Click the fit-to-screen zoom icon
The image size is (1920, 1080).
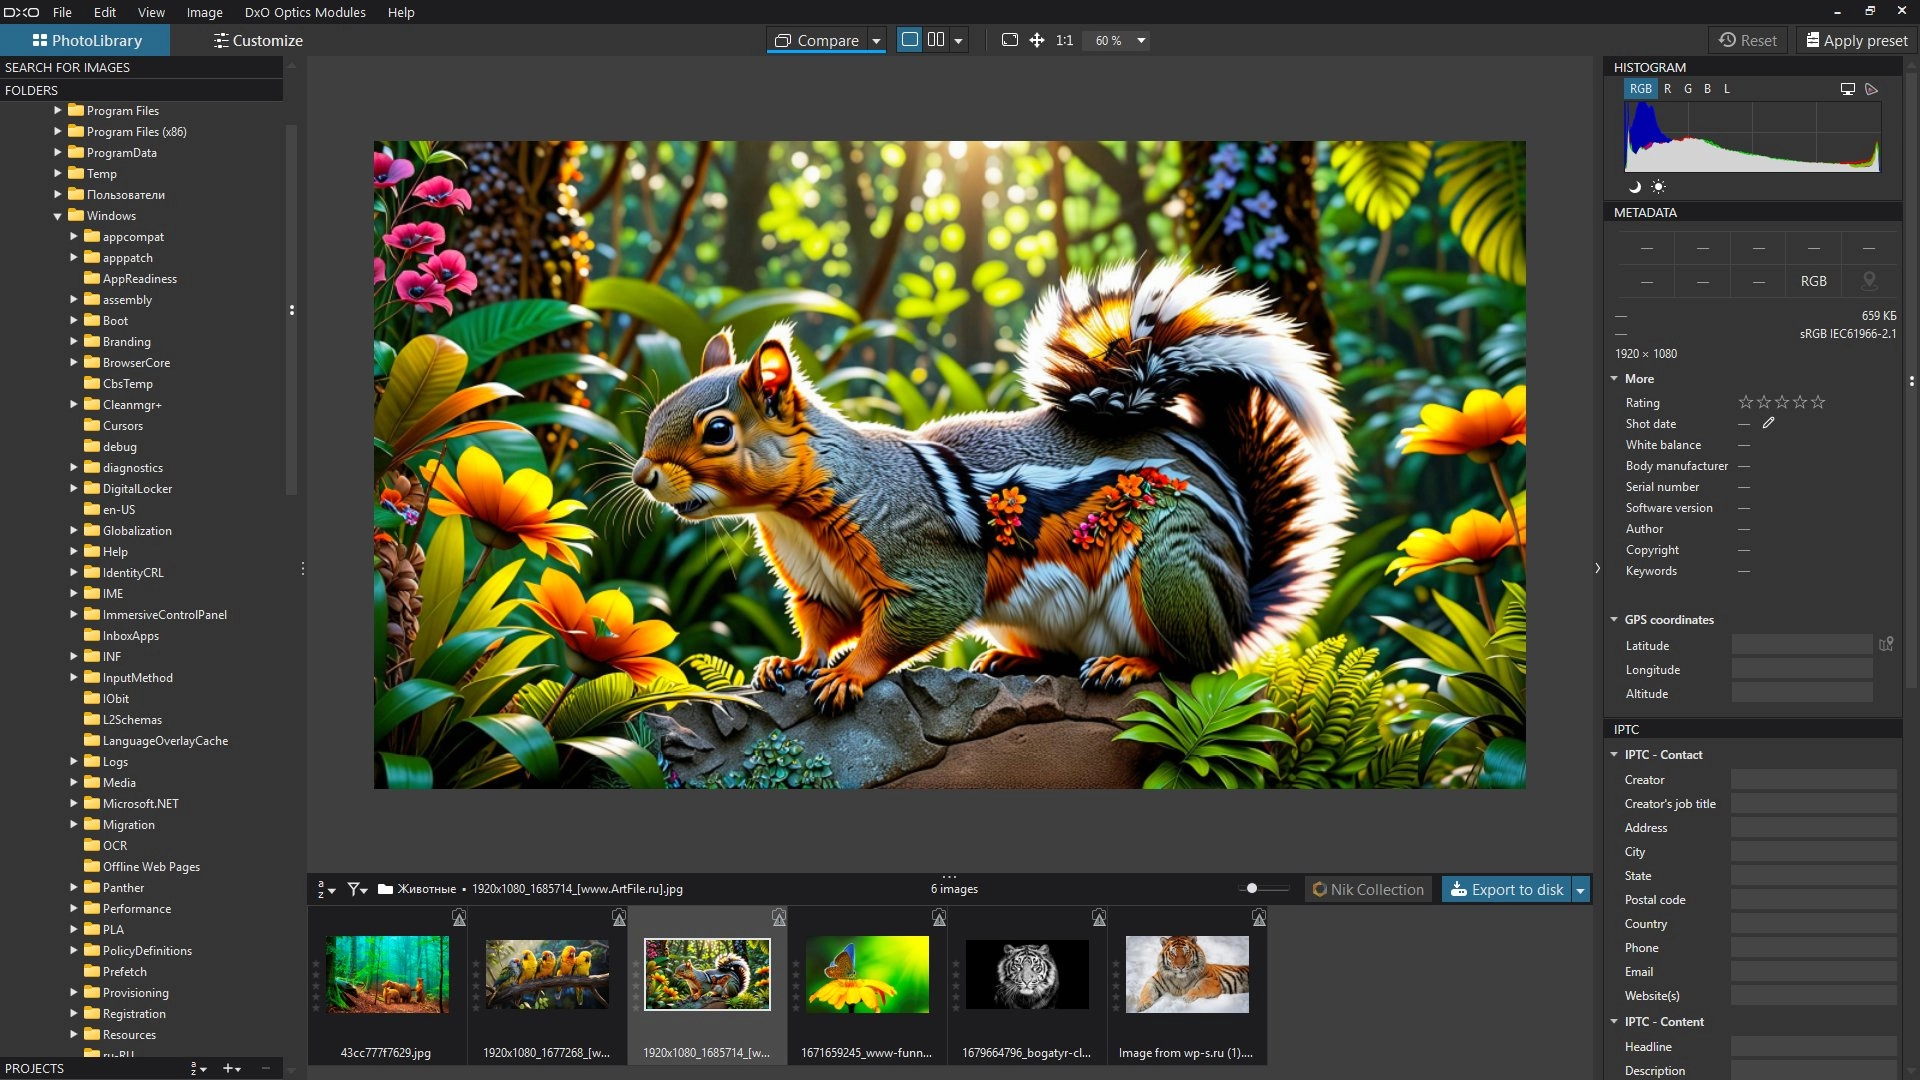(1010, 40)
